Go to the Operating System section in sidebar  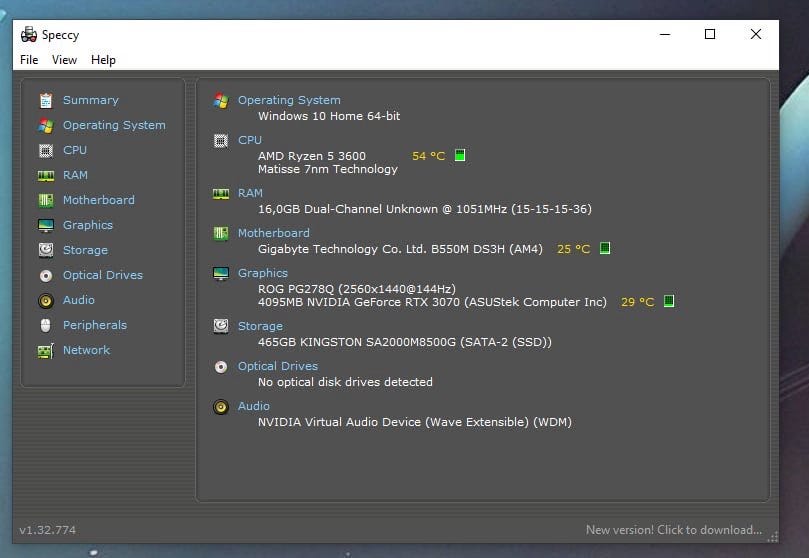click(x=114, y=125)
